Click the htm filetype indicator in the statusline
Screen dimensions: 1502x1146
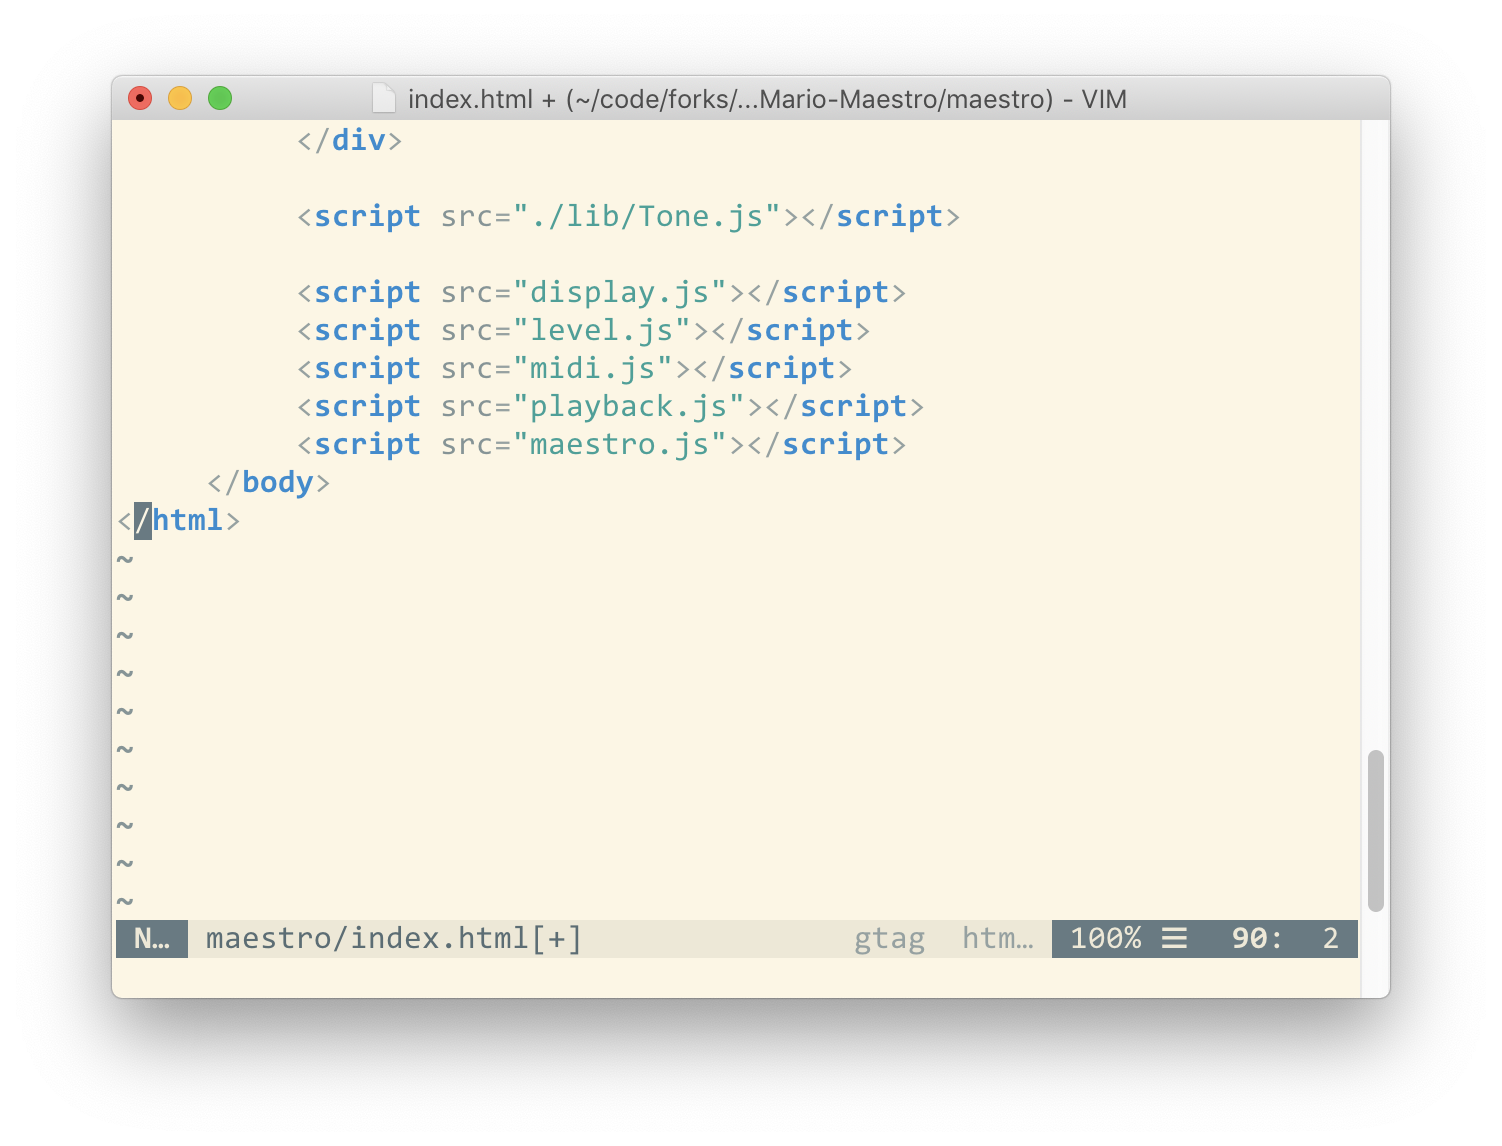click(997, 938)
